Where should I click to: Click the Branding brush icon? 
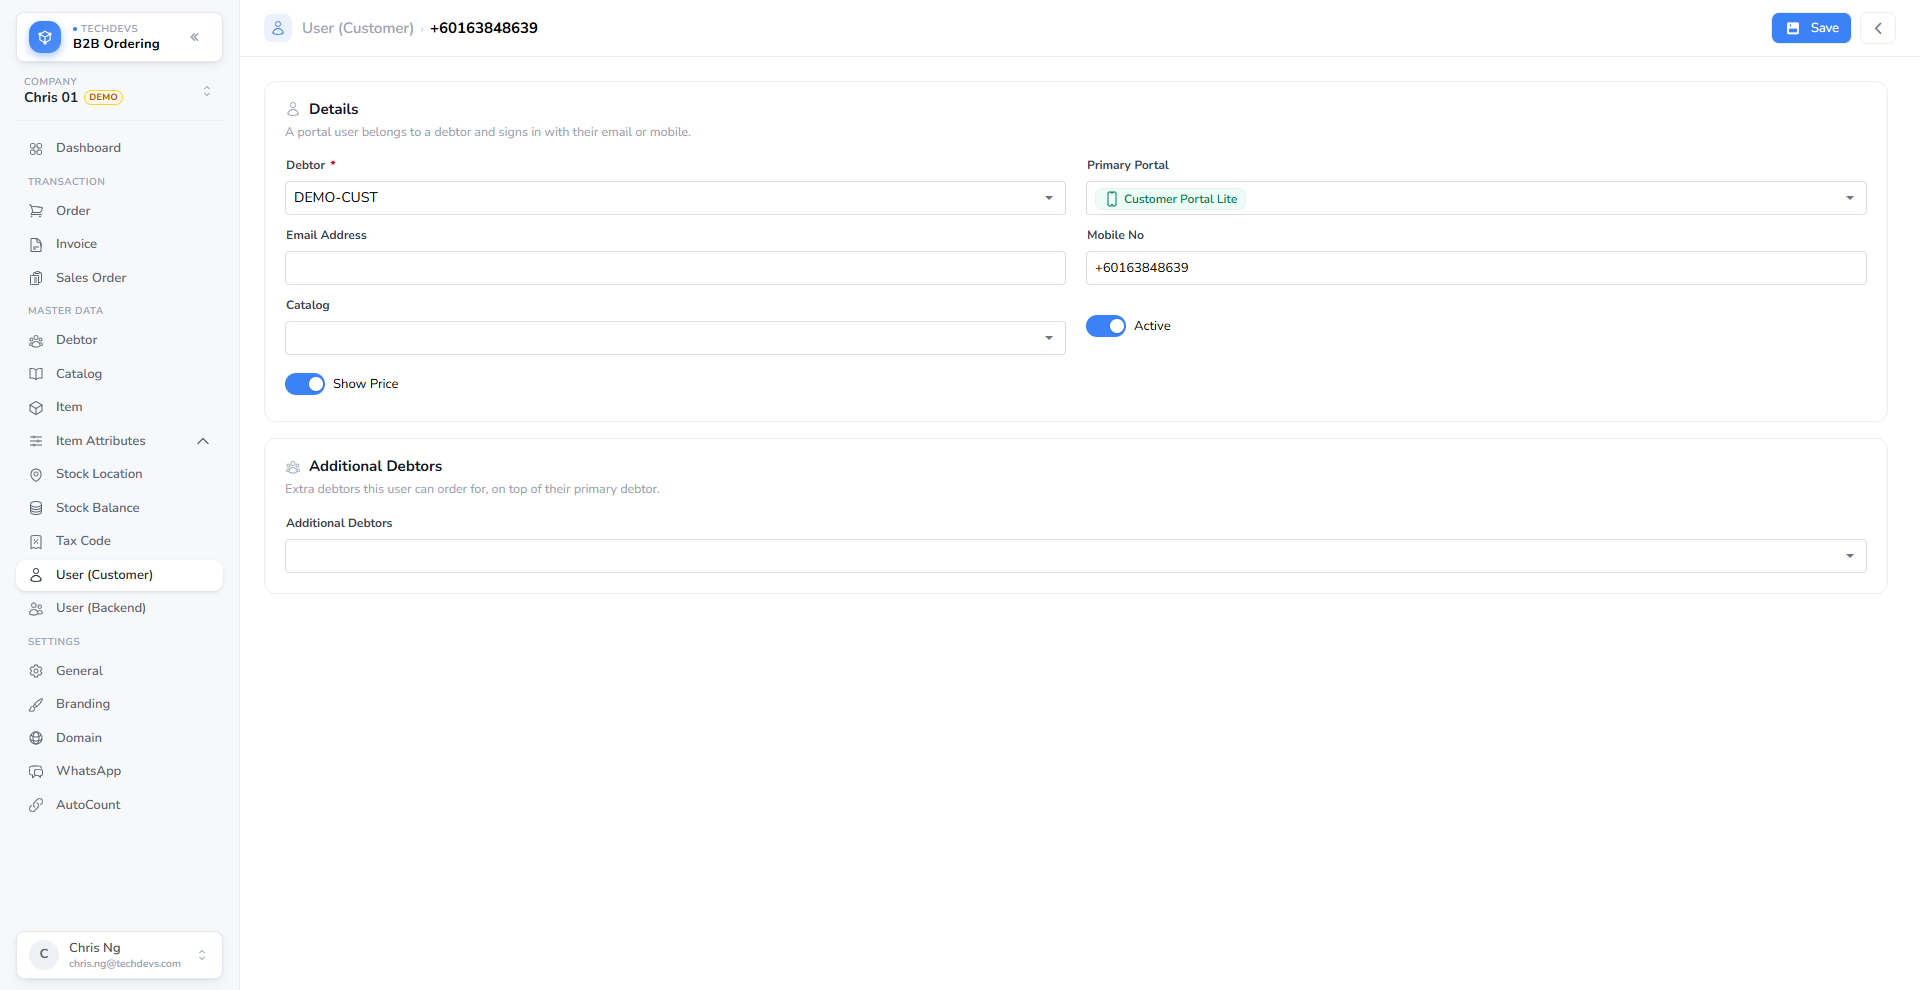point(36,704)
